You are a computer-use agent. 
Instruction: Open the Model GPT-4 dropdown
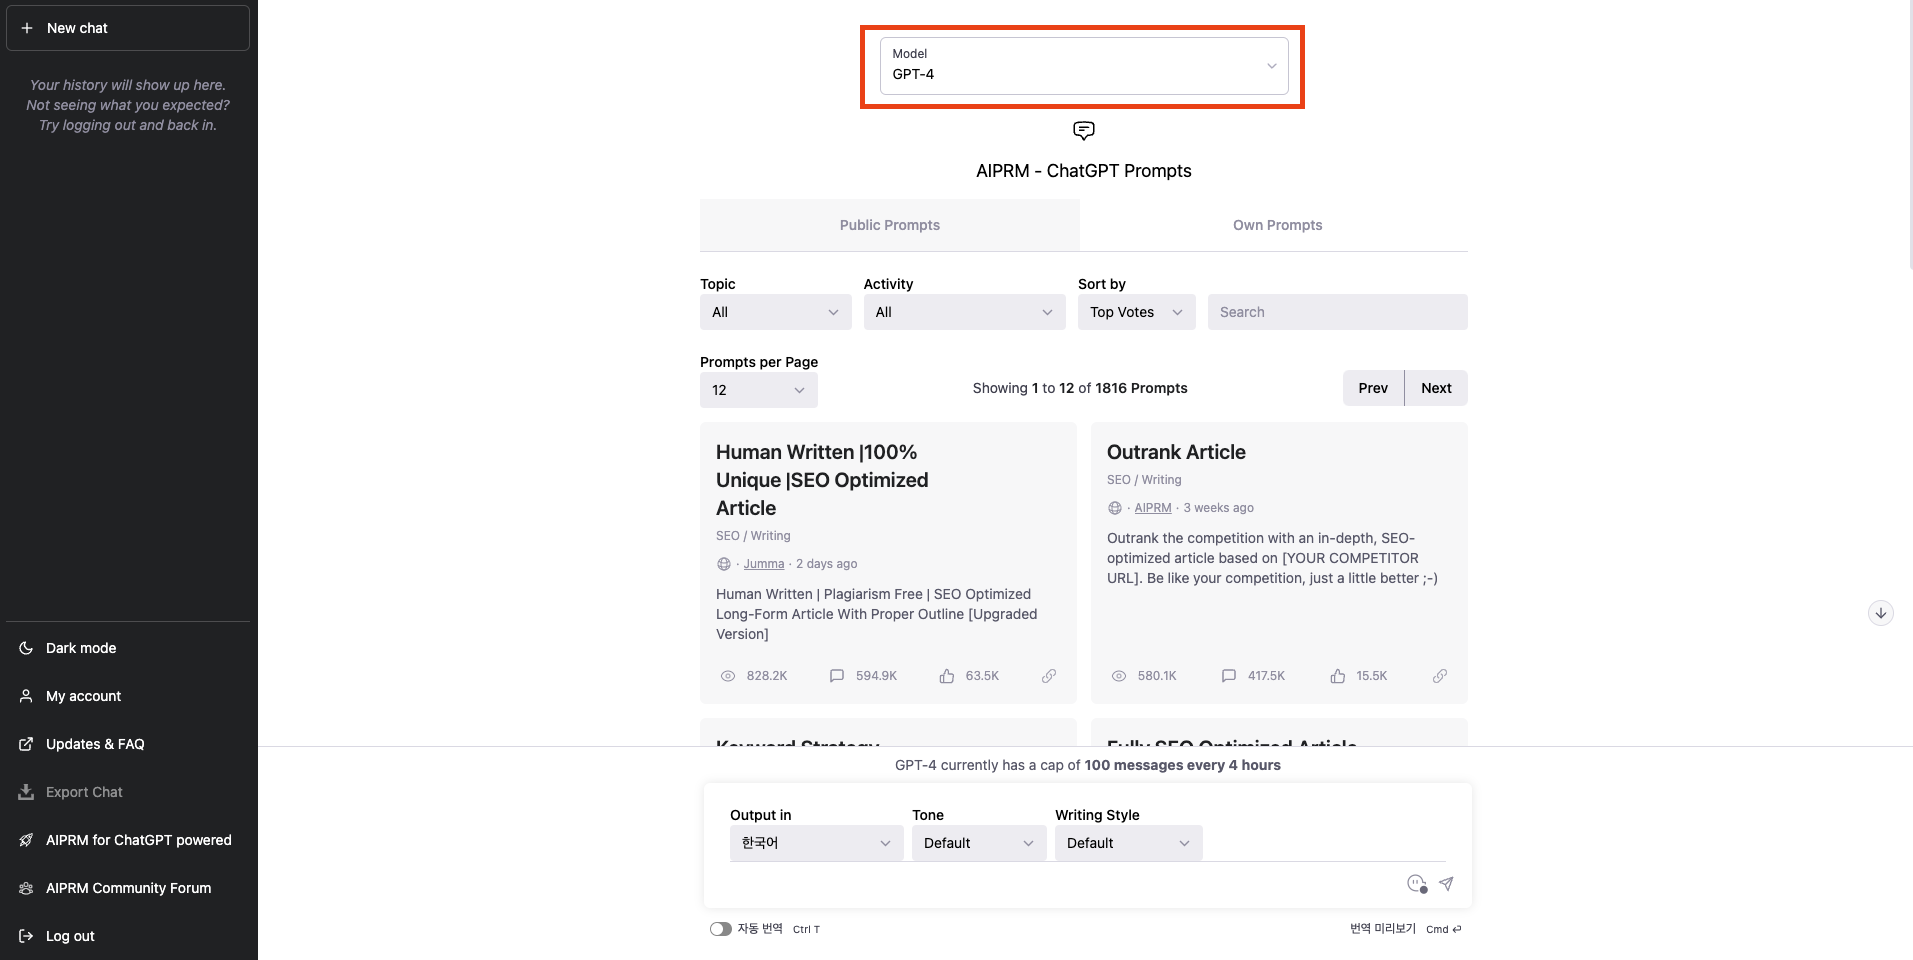click(1084, 66)
